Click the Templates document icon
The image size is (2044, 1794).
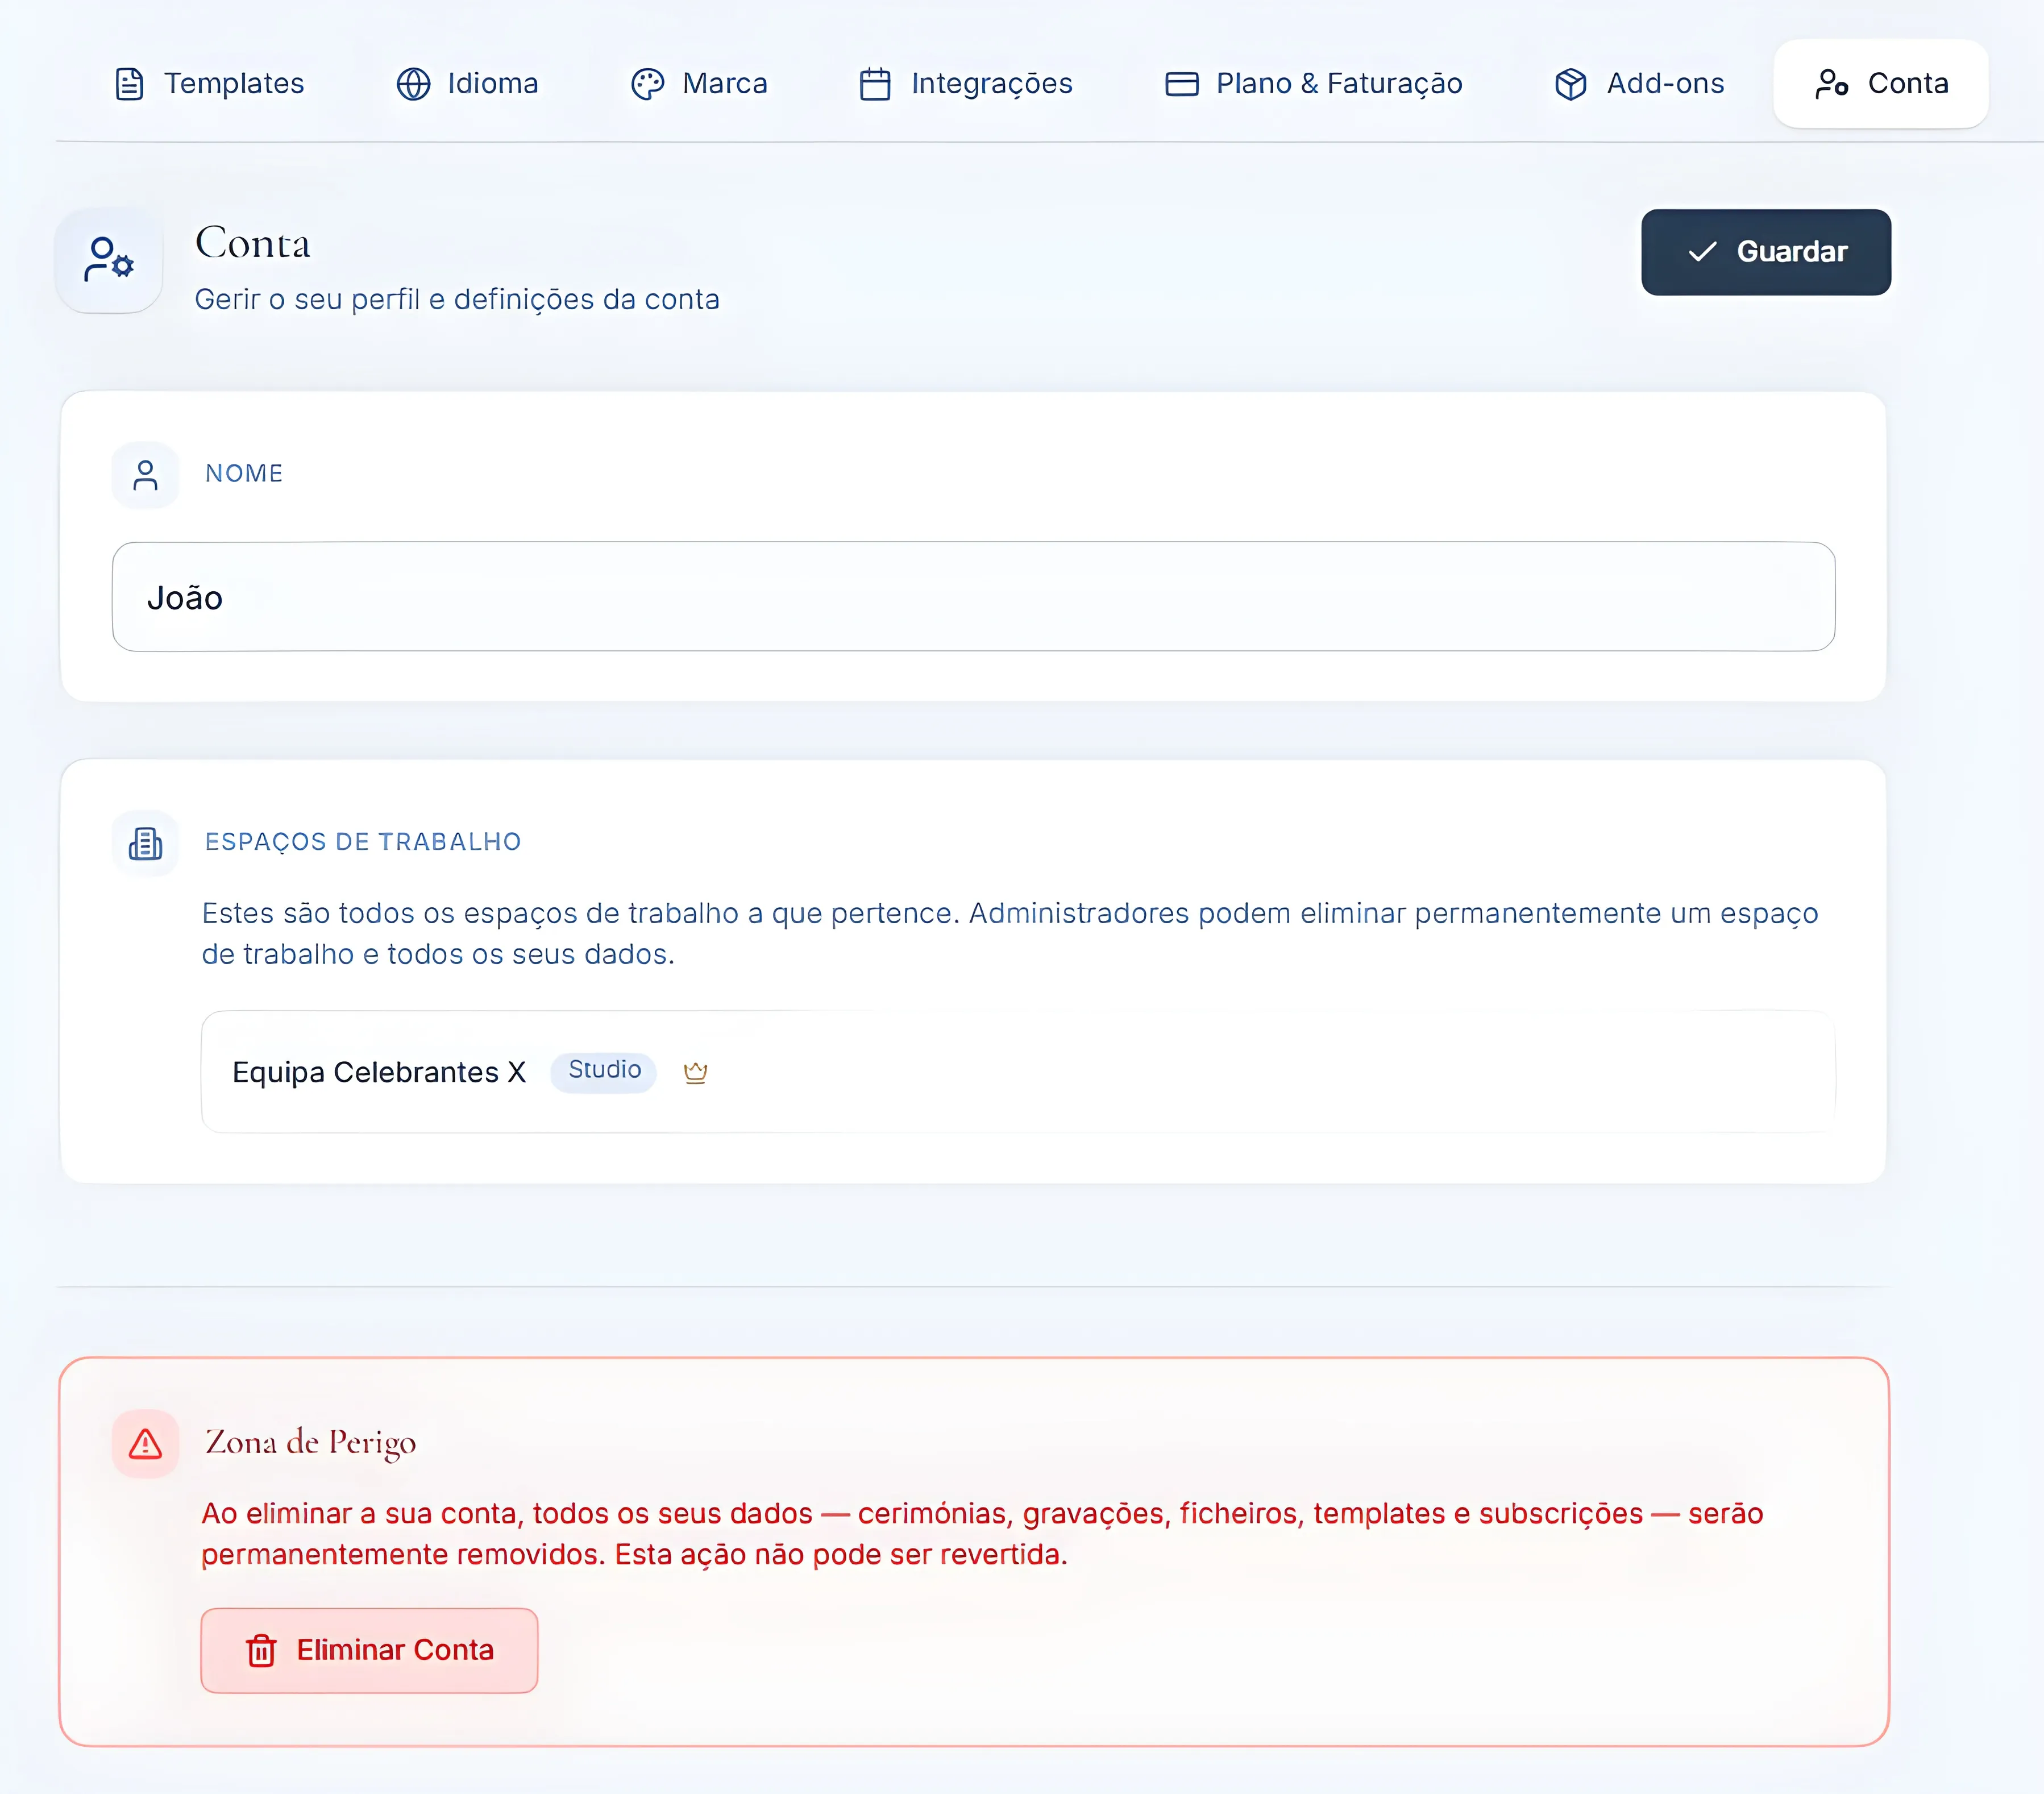tap(130, 84)
